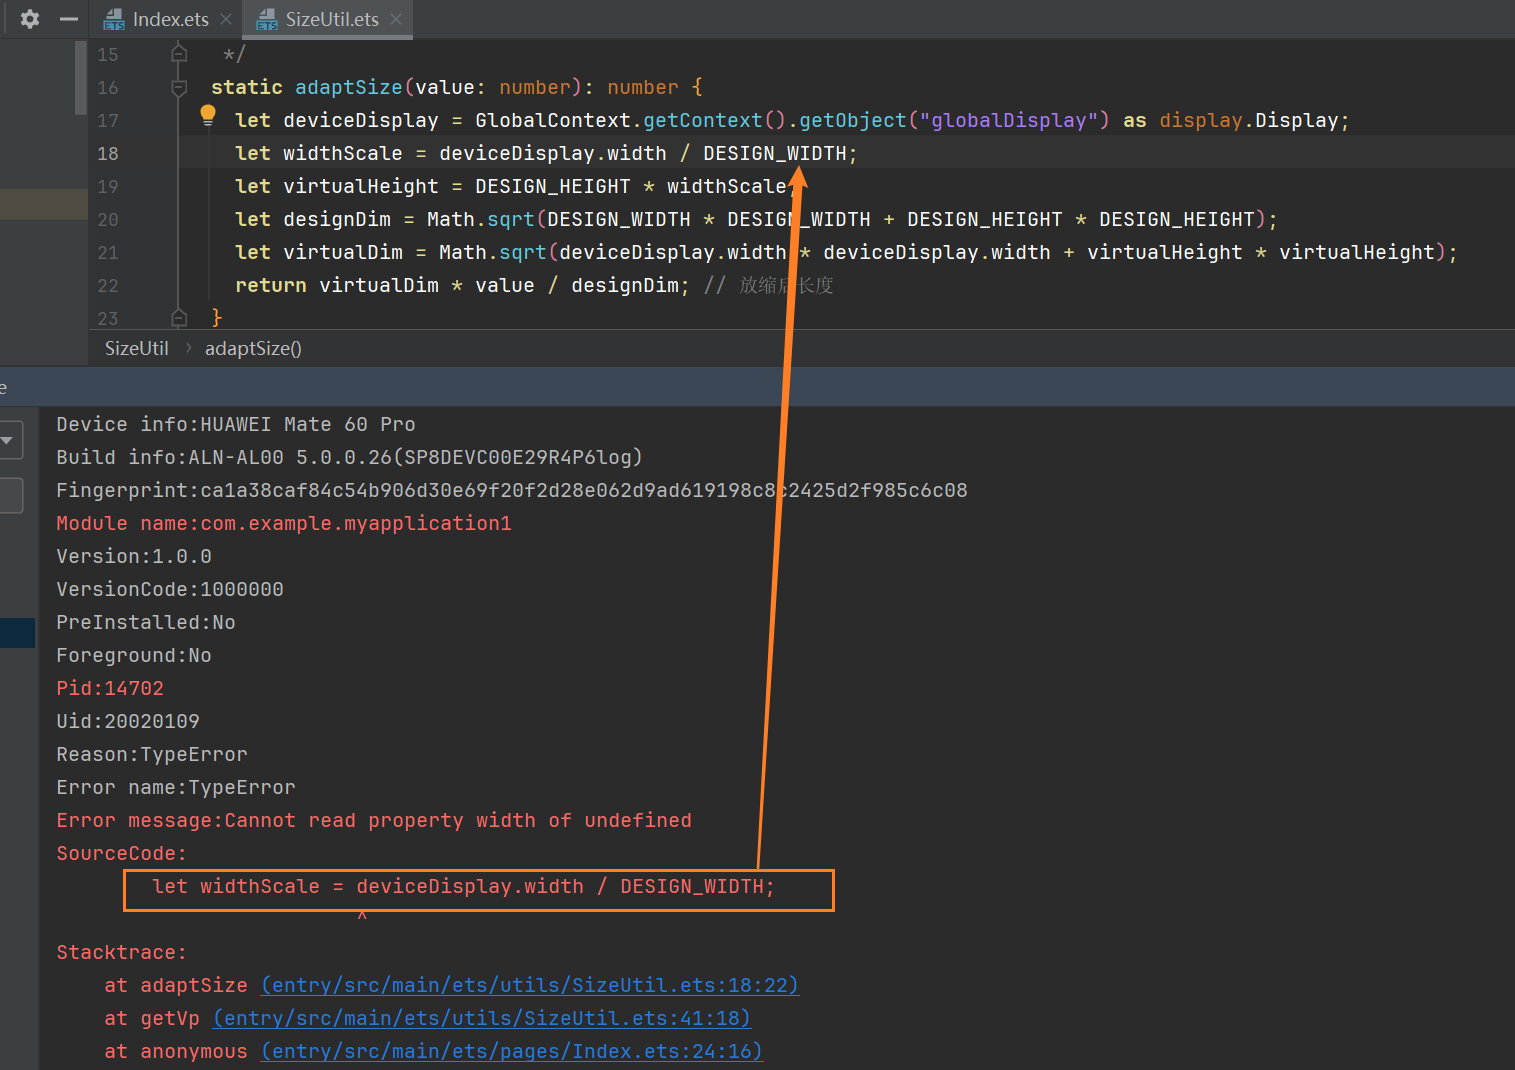Open the SizeUtil.ets:41:18 stacktrace link
The width and height of the screenshot is (1515, 1070).
click(482, 1018)
